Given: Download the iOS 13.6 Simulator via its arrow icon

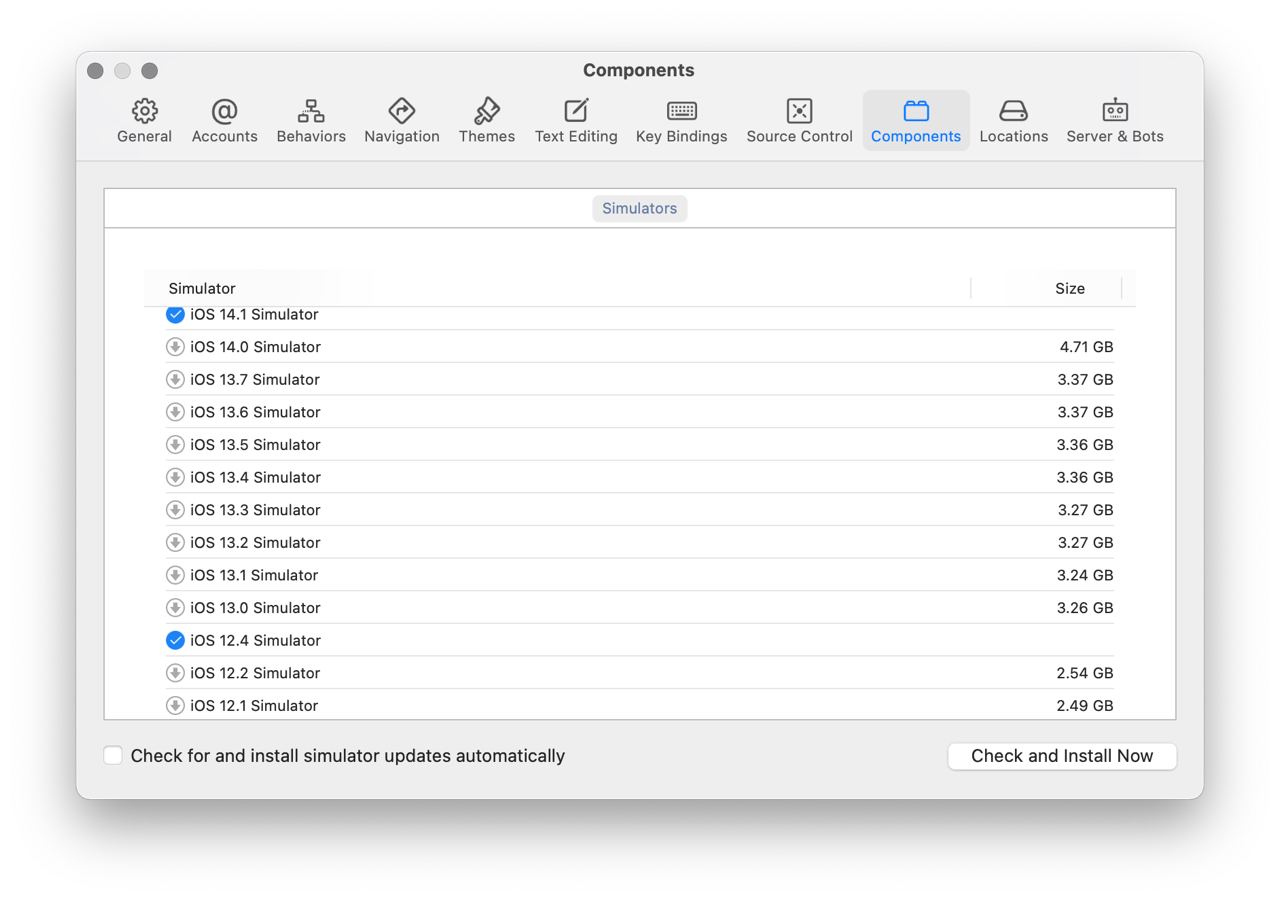Looking at the screenshot, I should coord(175,412).
